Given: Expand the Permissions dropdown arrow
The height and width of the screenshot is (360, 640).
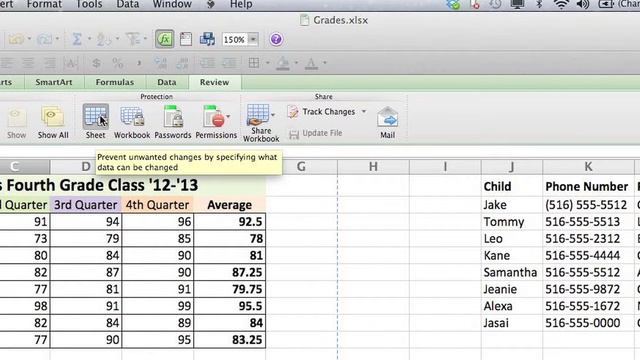Looking at the screenshot, I should click(228, 116).
